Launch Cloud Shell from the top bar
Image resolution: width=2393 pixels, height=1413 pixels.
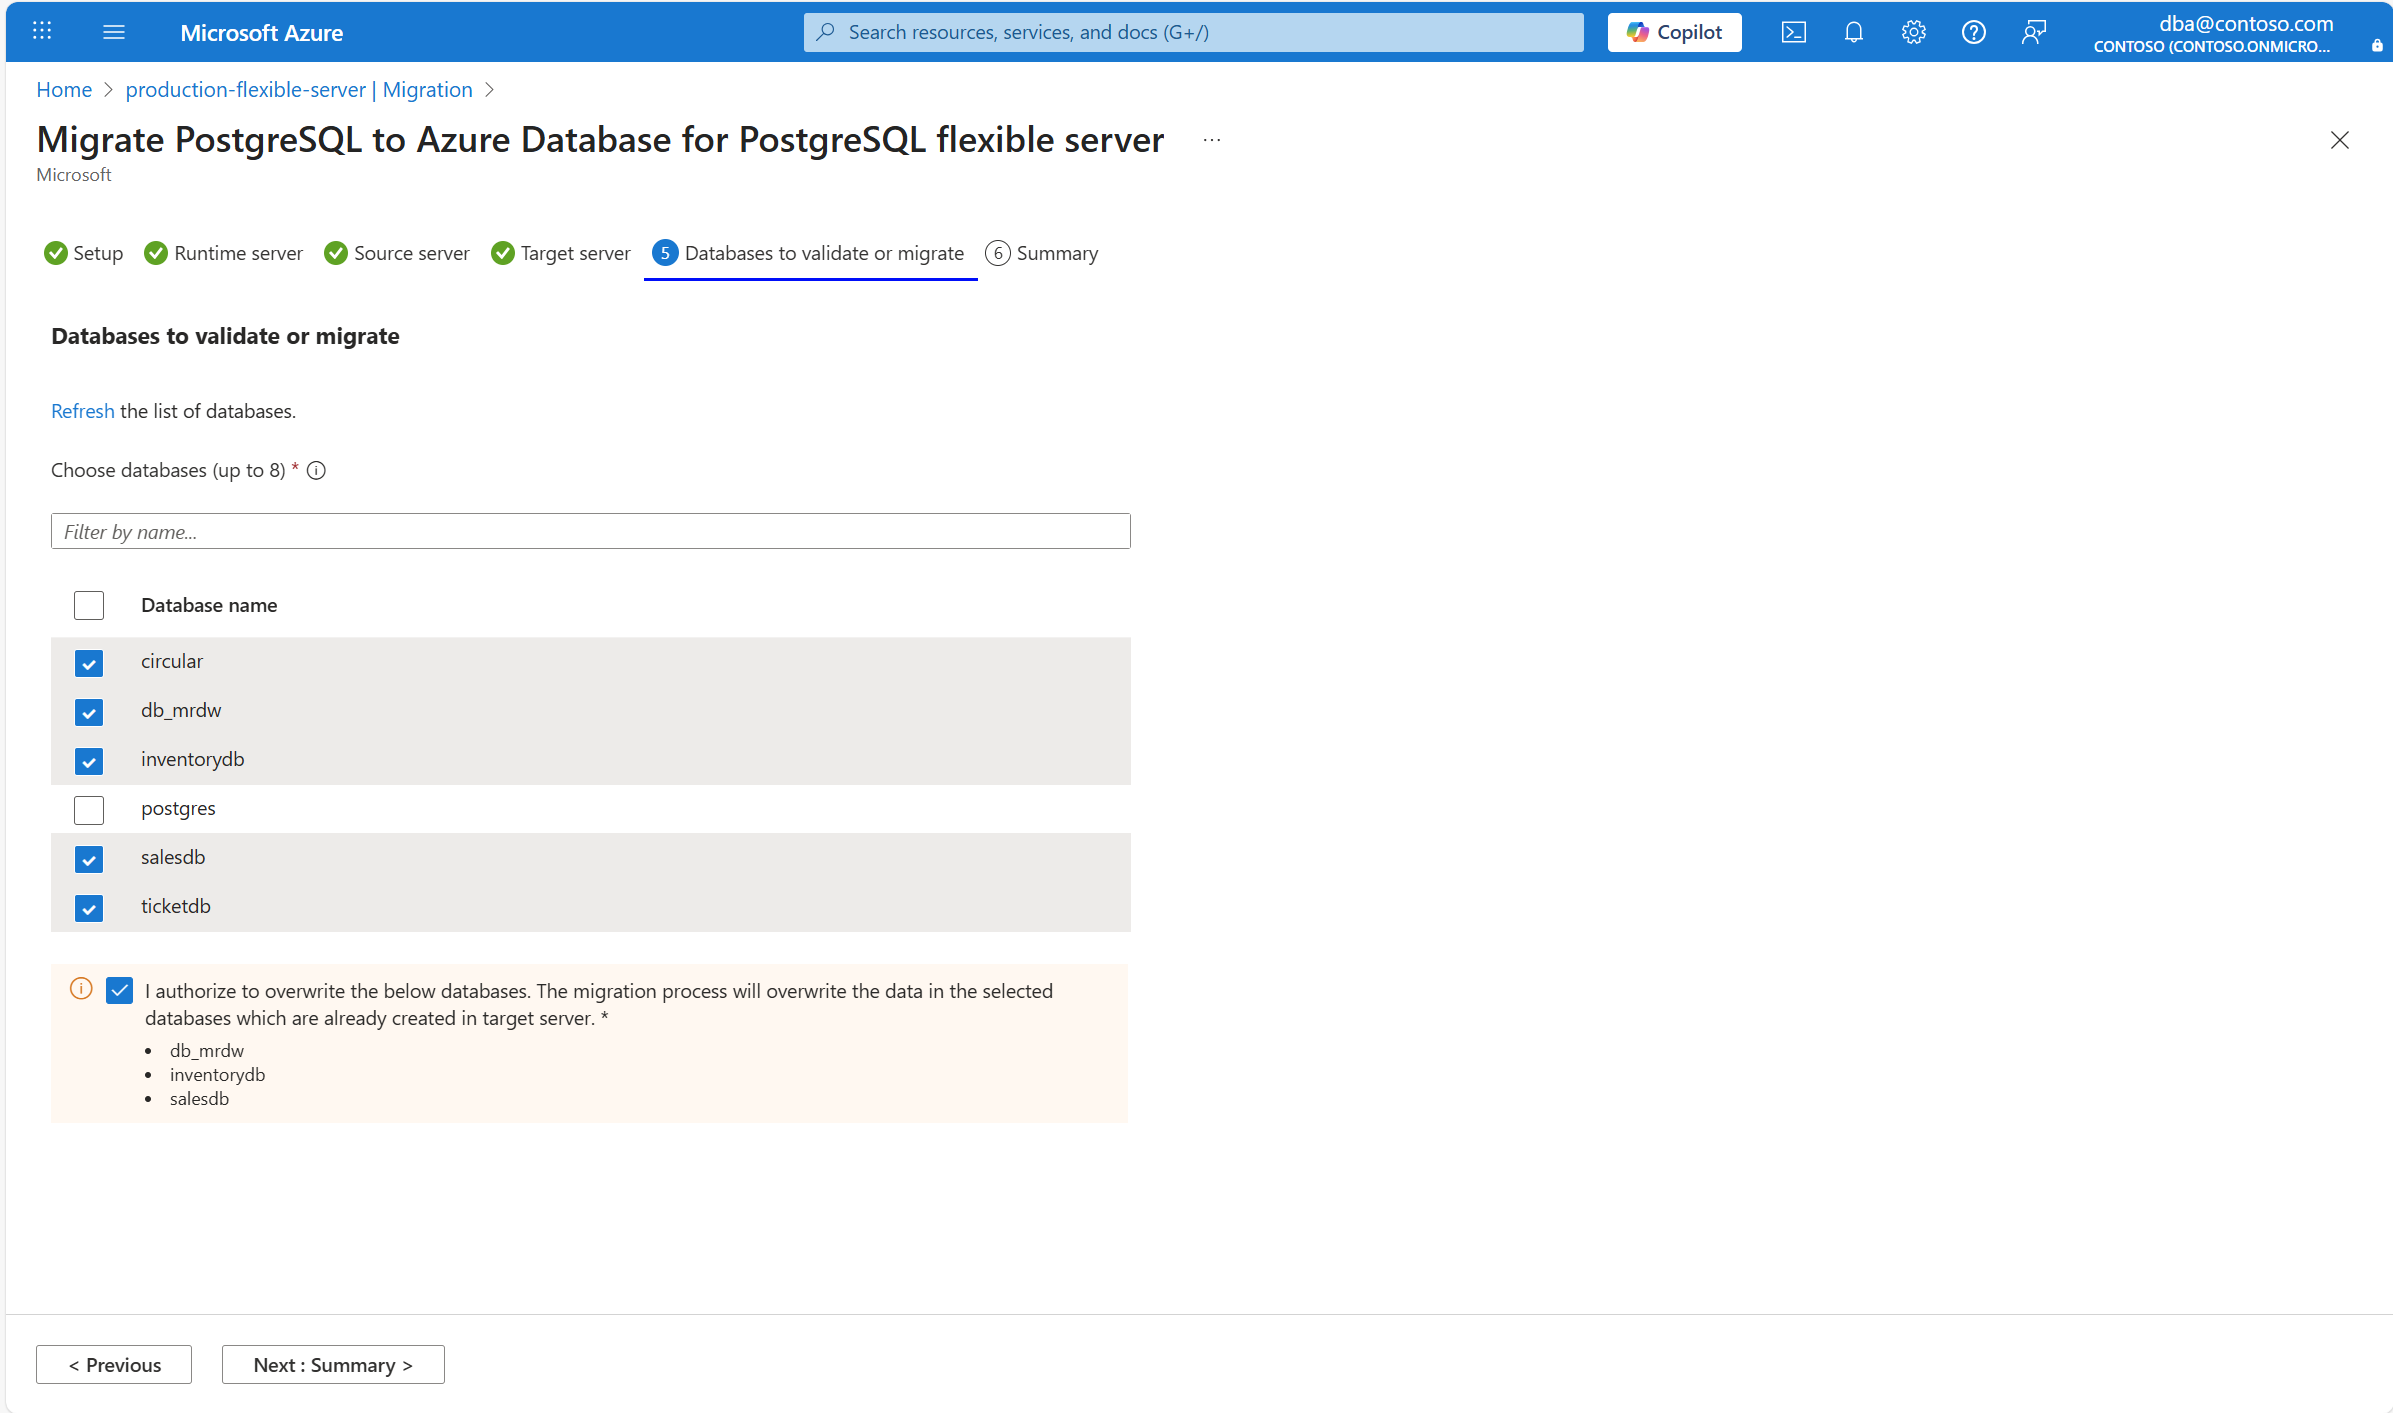click(x=1793, y=32)
